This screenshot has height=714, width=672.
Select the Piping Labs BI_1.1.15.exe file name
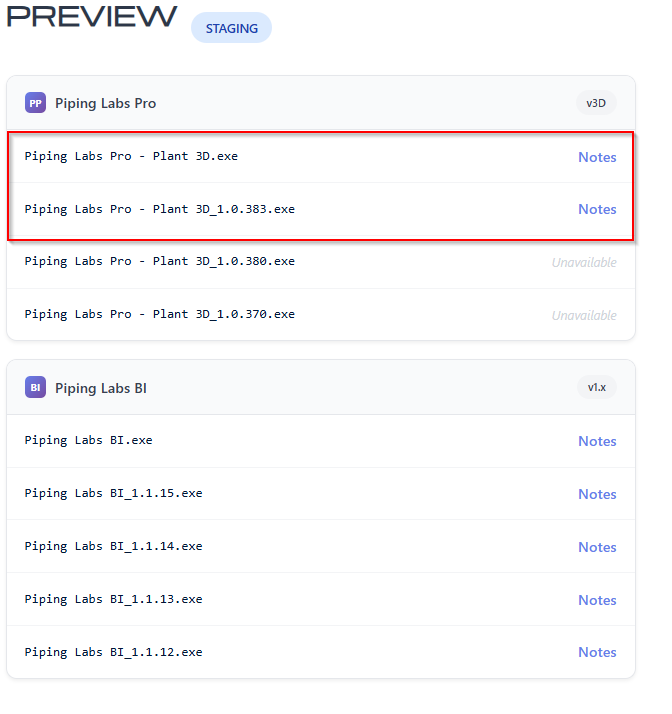(x=113, y=493)
